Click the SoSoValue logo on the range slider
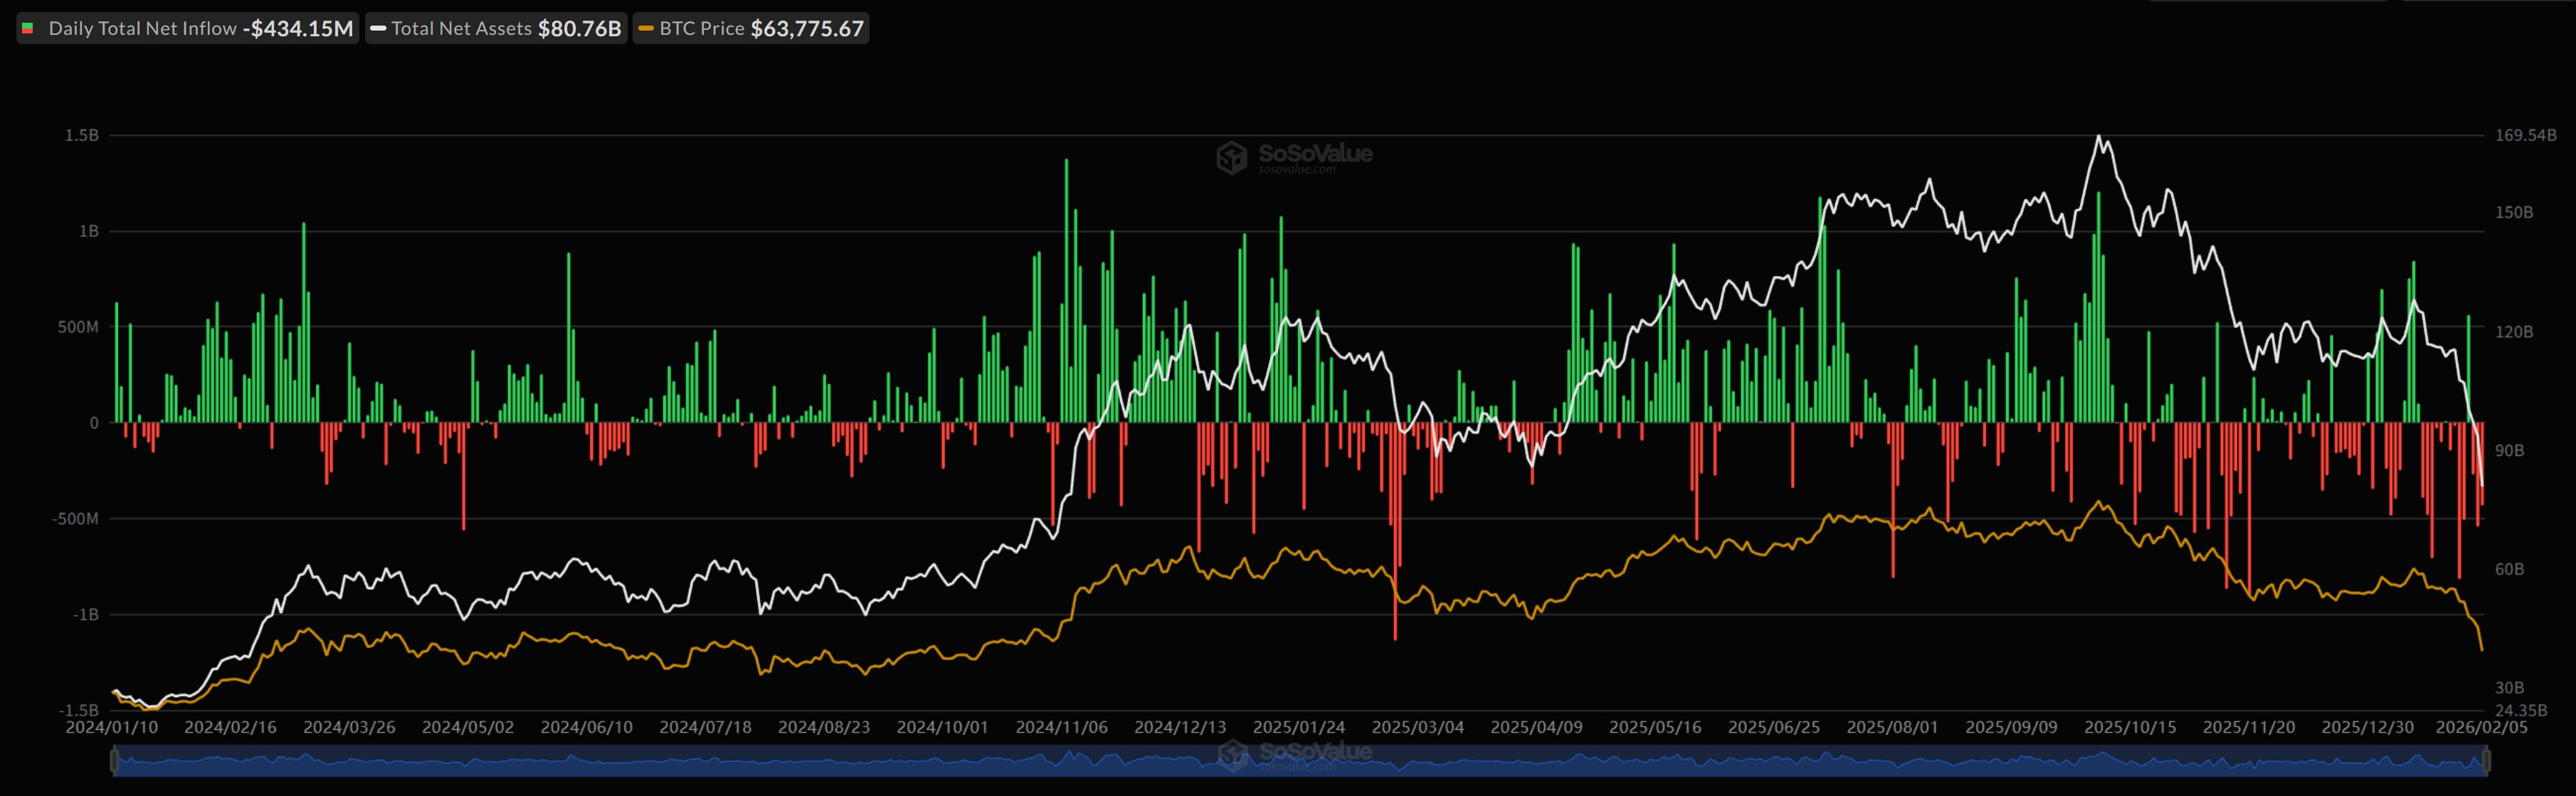The image size is (2576, 796). click(1233, 755)
